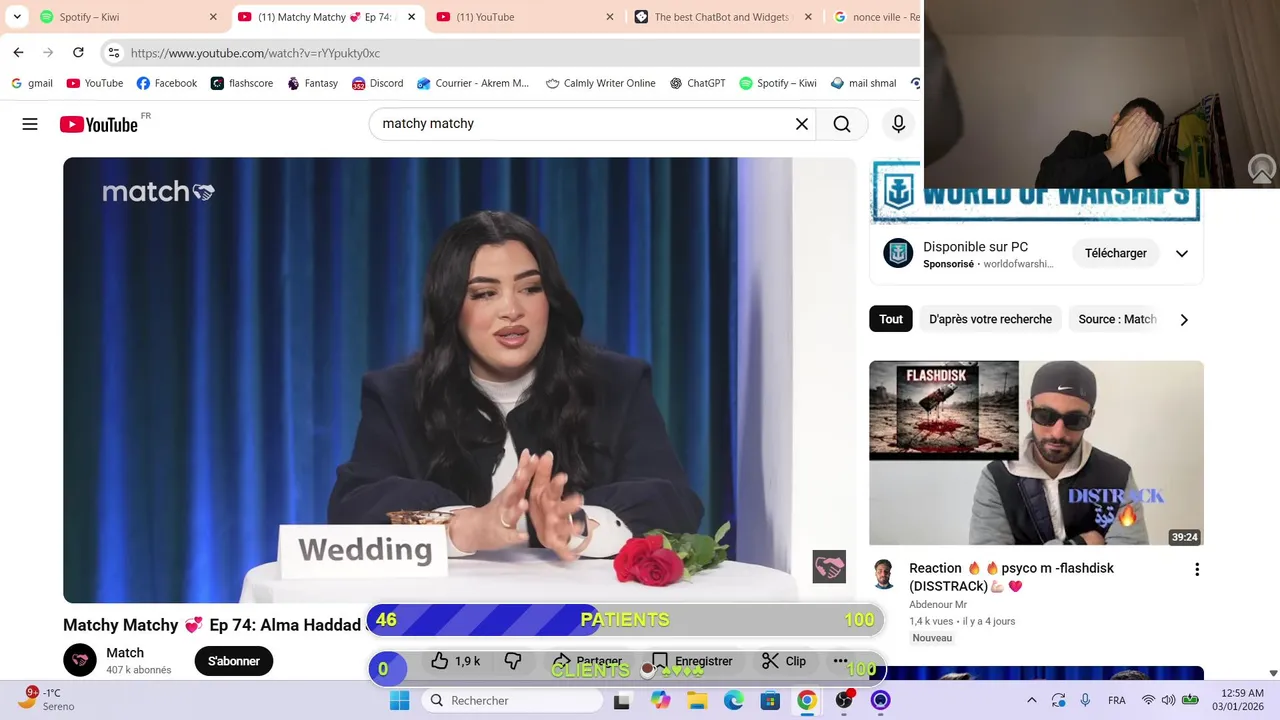The height and width of the screenshot is (720, 1280).
Task: Click the video watermark subscribe icon
Action: pyautogui.click(x=829, y=567)
